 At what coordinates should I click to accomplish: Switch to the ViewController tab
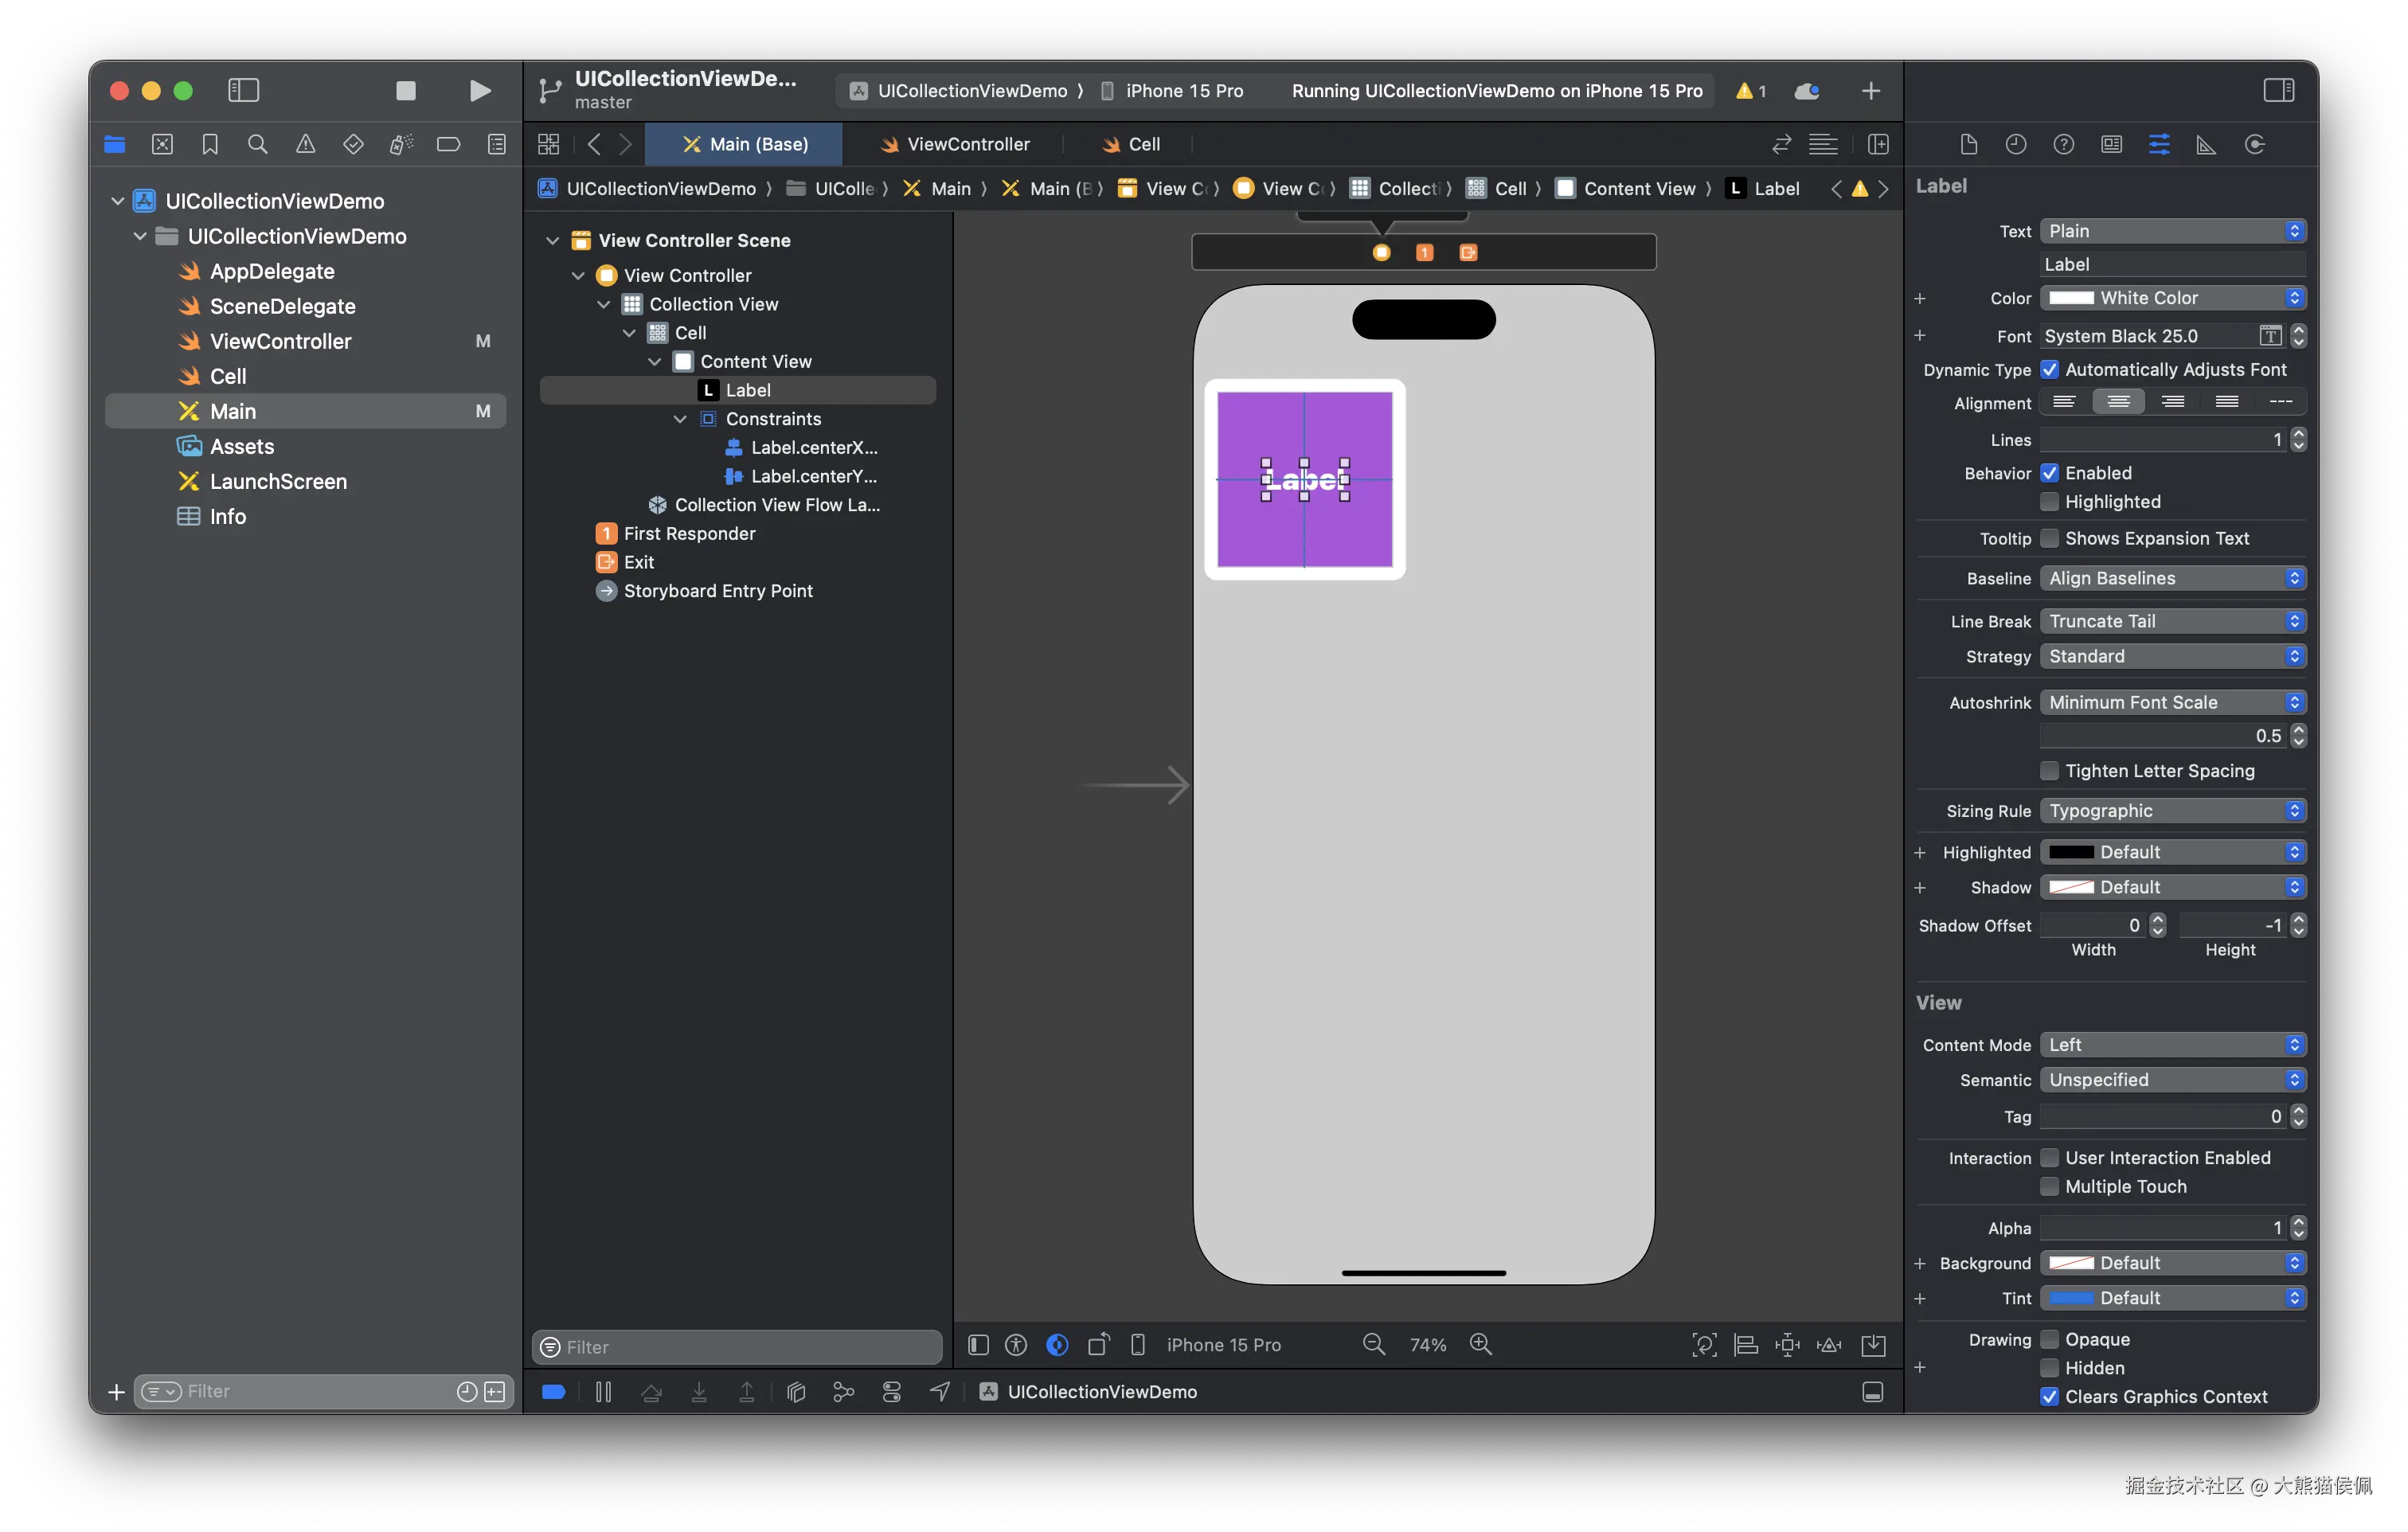tap(955, 145)
